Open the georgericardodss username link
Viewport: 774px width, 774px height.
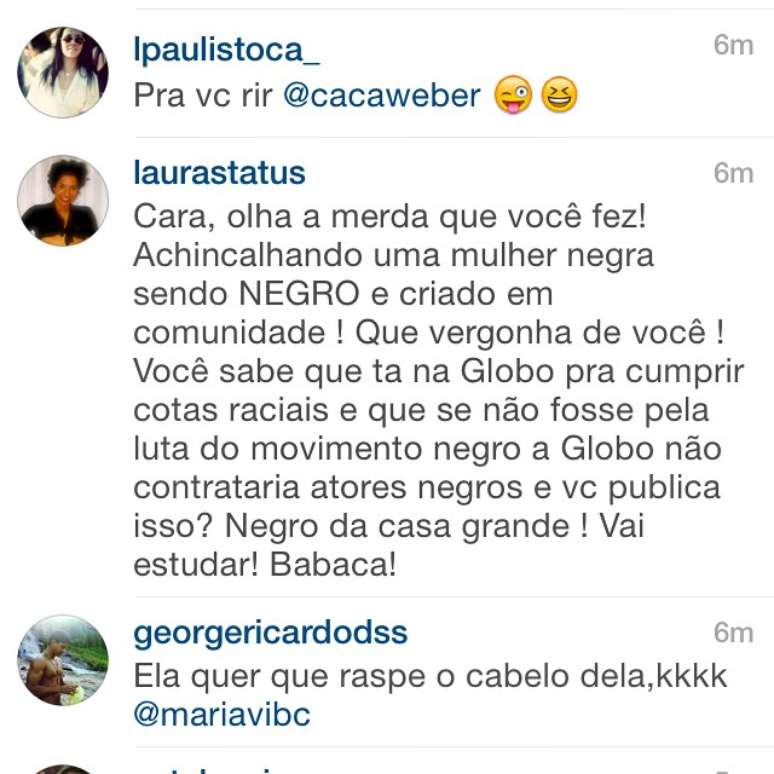(271, 634)
